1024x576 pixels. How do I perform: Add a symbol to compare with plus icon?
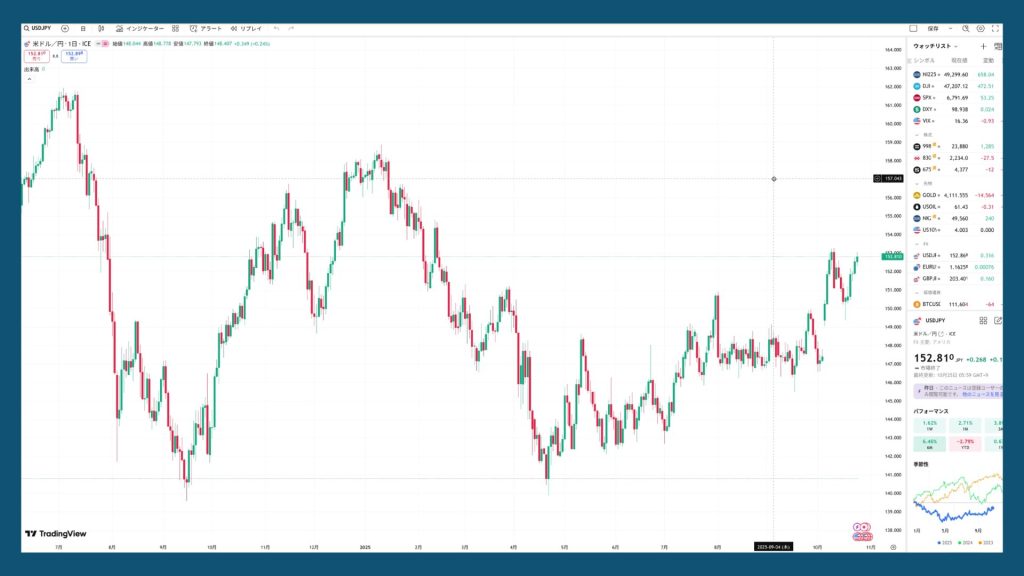pos(65,29)
